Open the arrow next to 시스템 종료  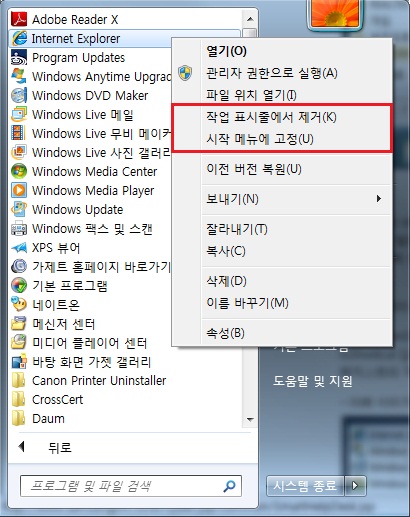pyautogui.click(x=355, y=486)
